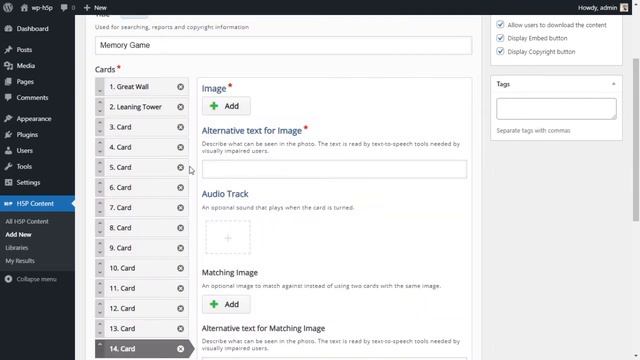Open the New content menu
Image resolution: width=640 pixels, height=360 pixels.
(95, 7)
